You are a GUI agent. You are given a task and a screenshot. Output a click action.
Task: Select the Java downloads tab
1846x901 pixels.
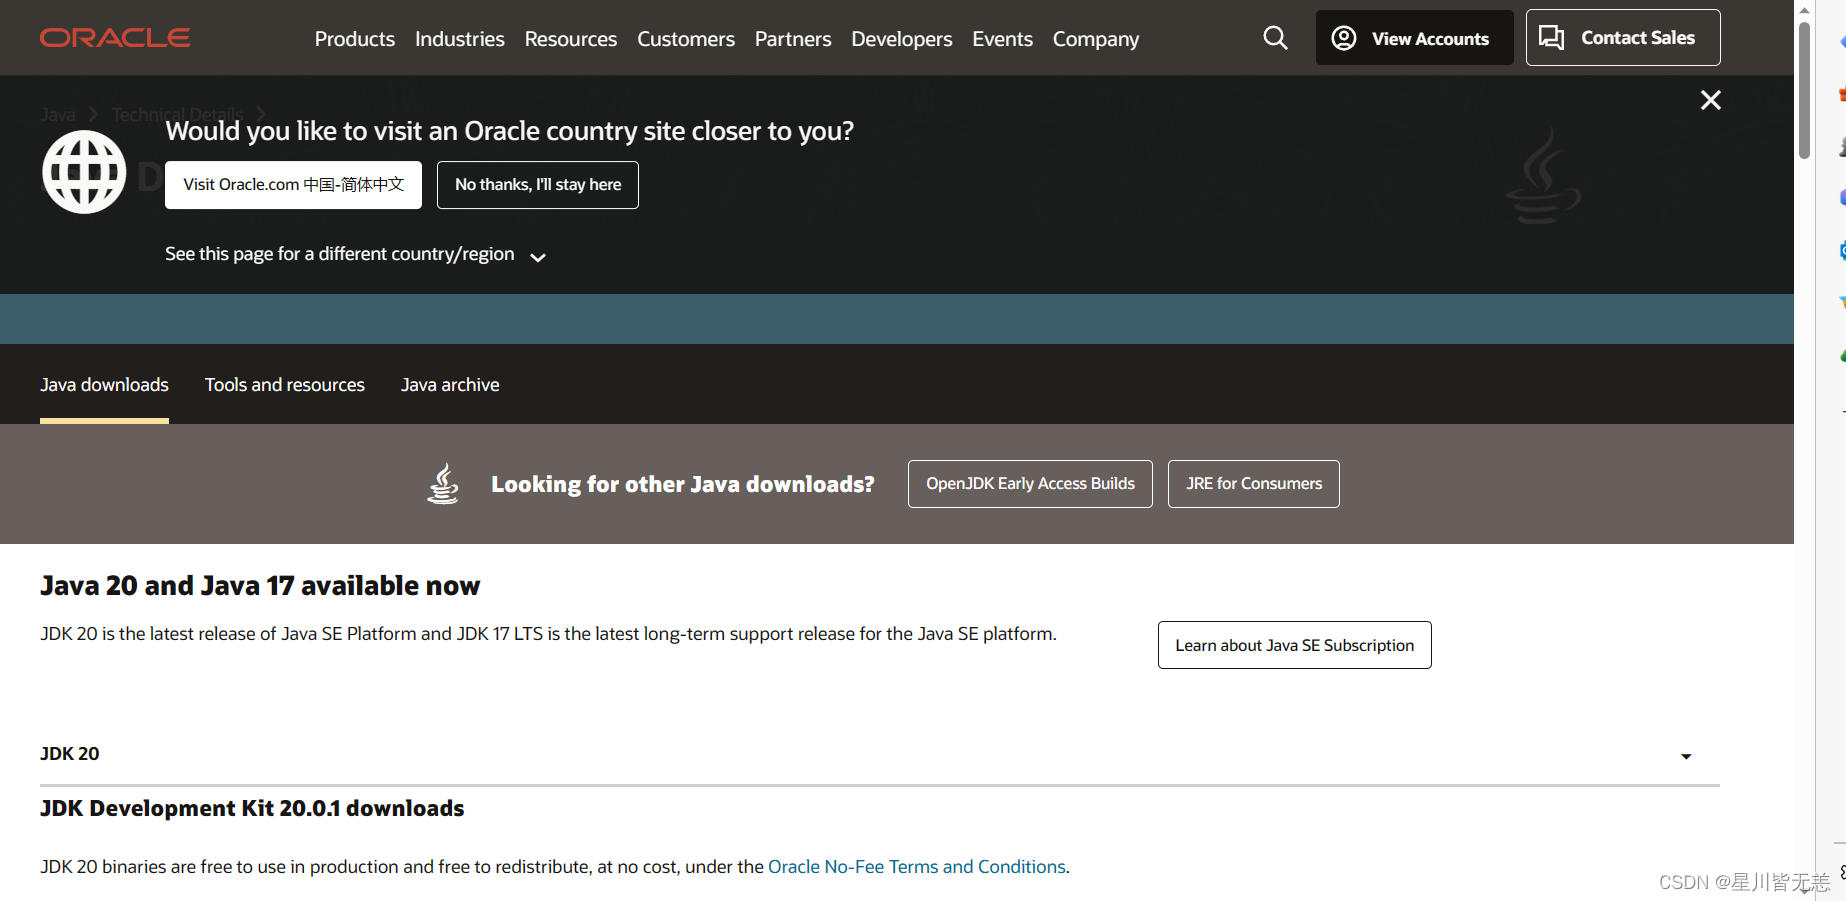(x=104, y=385)
